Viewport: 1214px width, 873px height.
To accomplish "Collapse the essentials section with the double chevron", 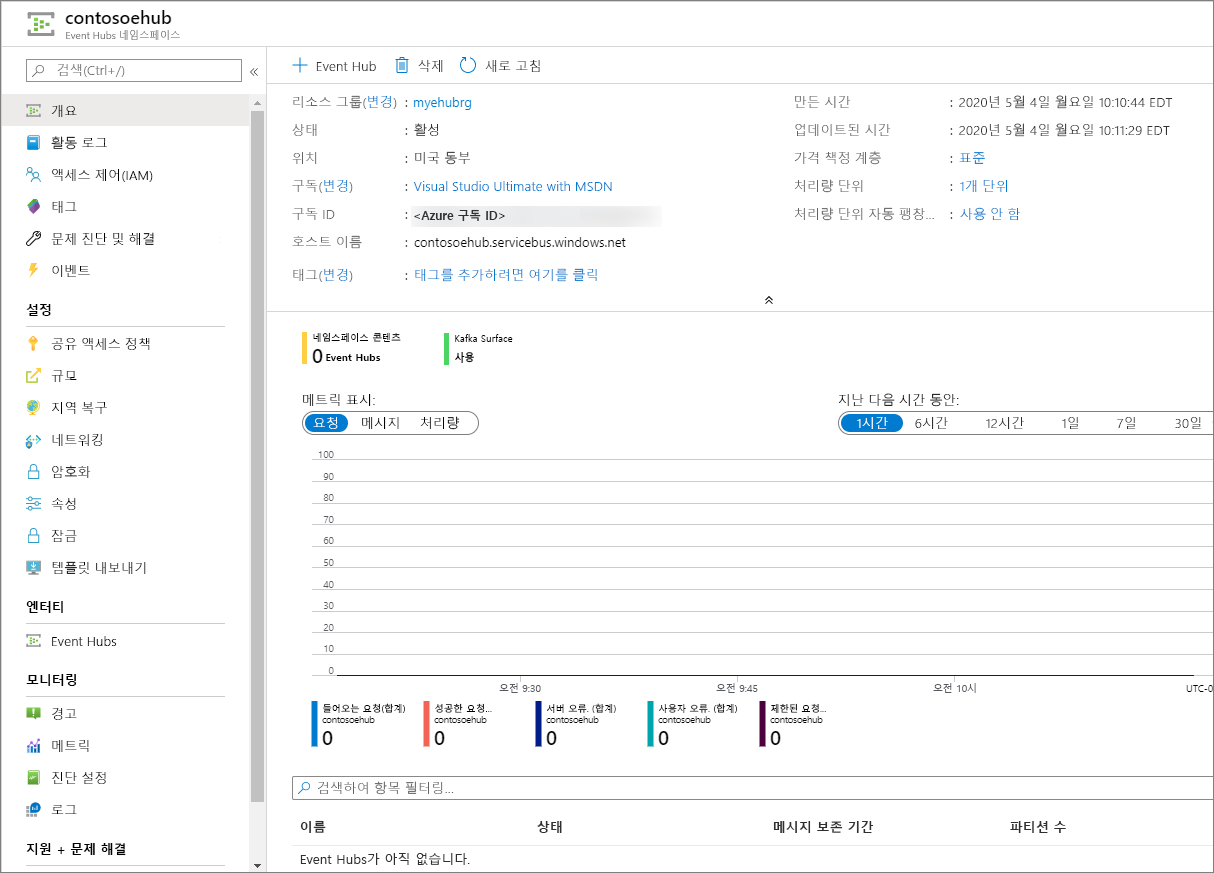I will point(768,300).
